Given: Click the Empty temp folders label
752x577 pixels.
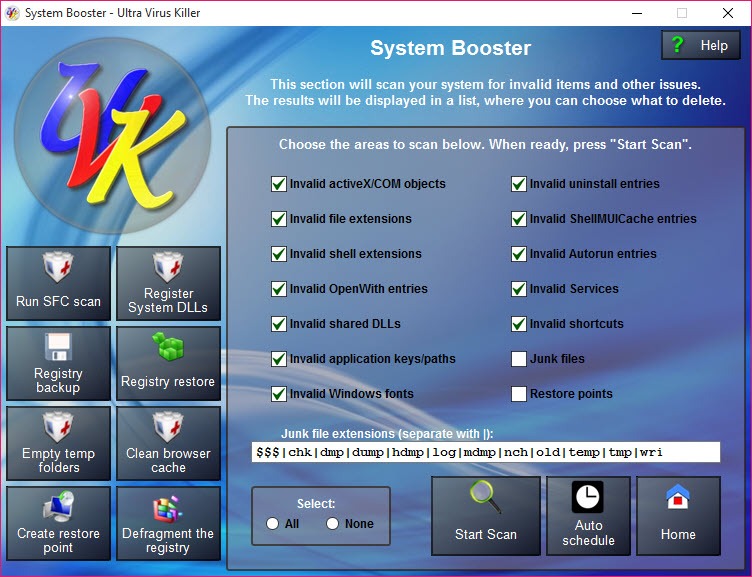Looking at the screenshot, I should click(58, 460).
